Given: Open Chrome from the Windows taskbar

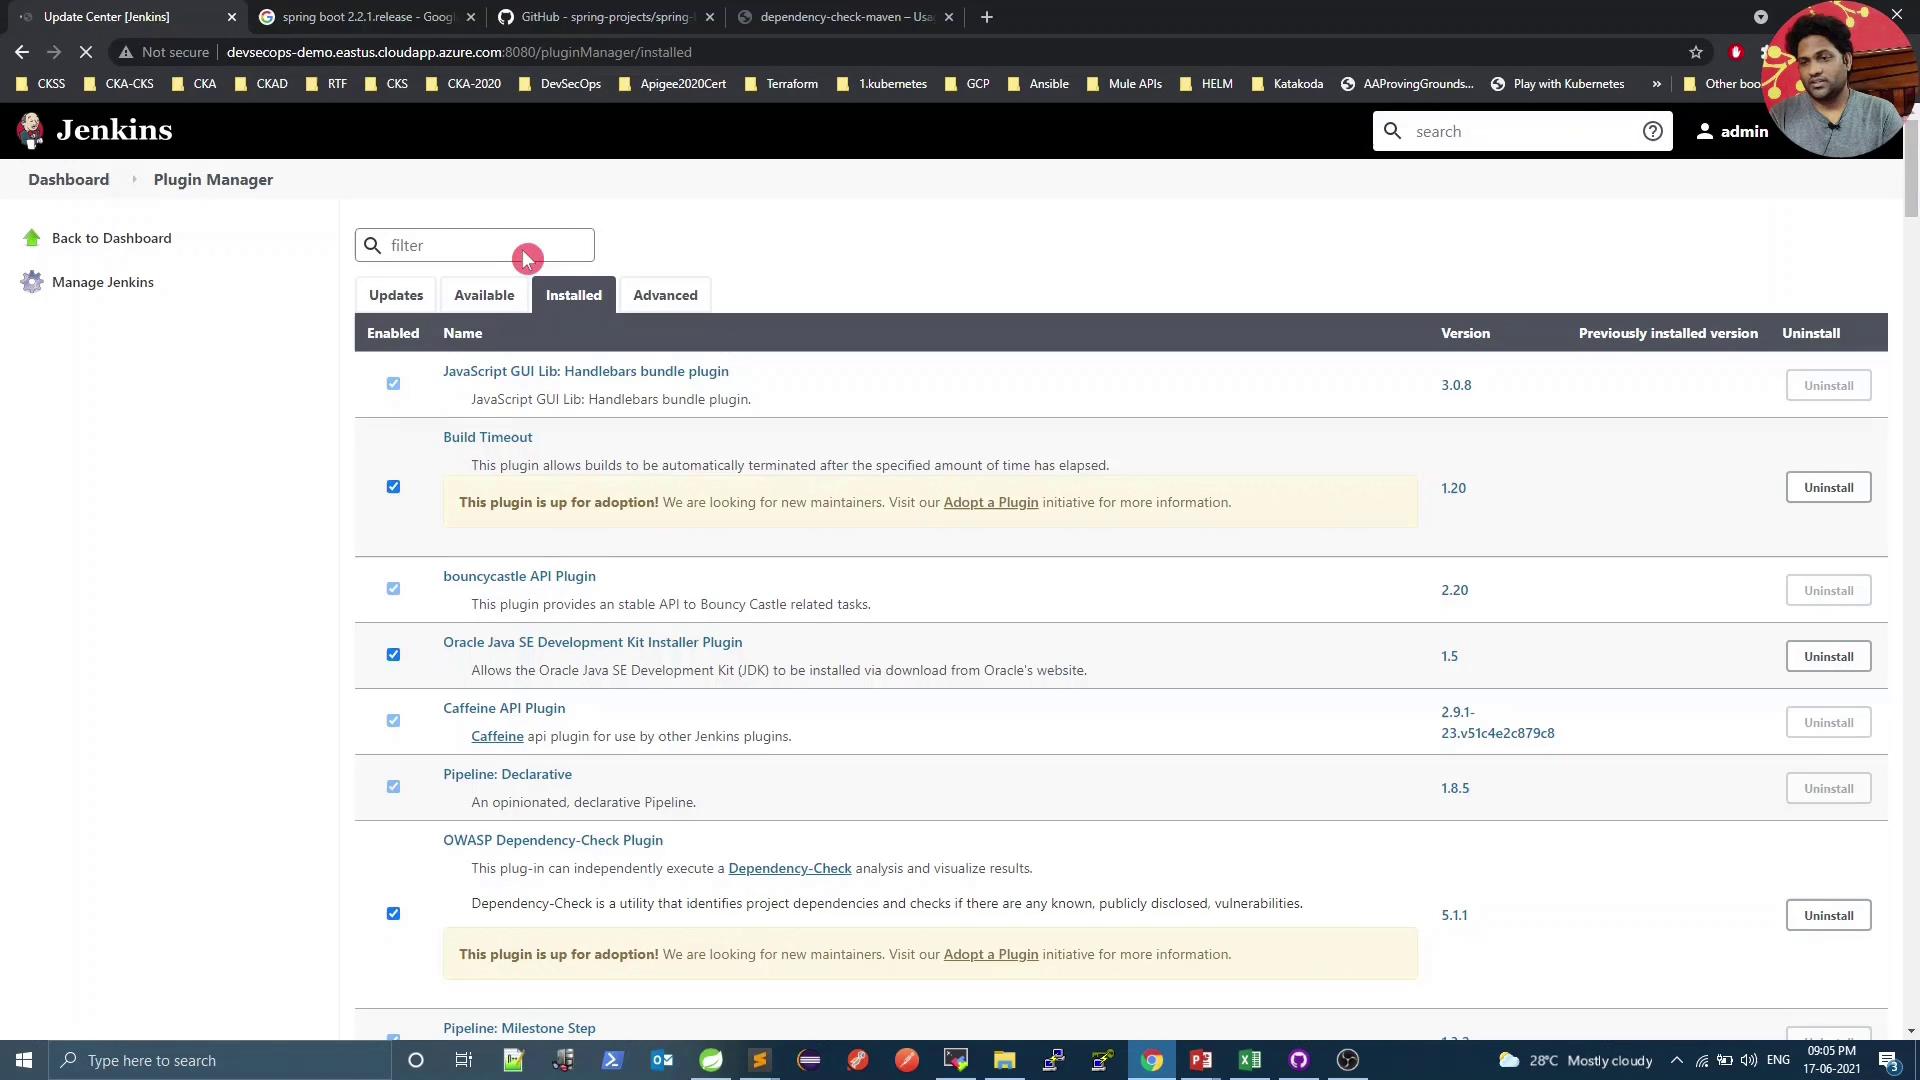Looking at the screenshot, I should [1152, 1060].
